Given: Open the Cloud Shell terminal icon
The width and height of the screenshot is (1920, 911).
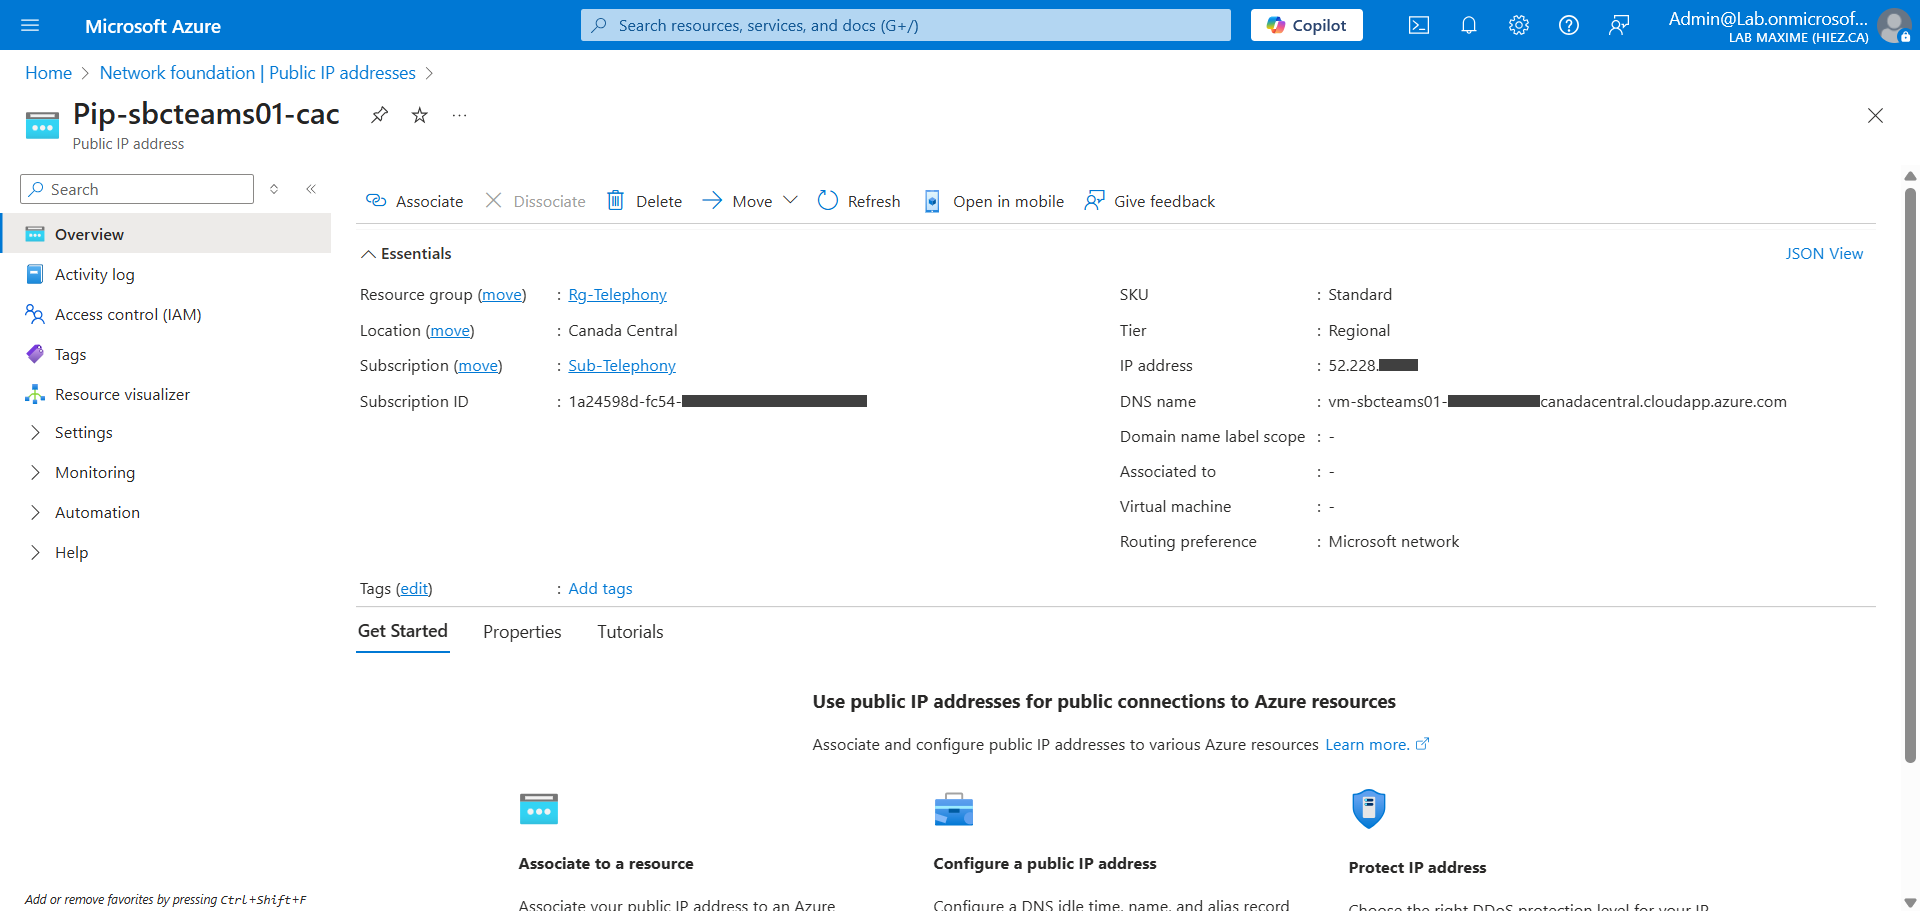Looking at the screenshot, I should pyautogui.click(x=1418, y=26).
